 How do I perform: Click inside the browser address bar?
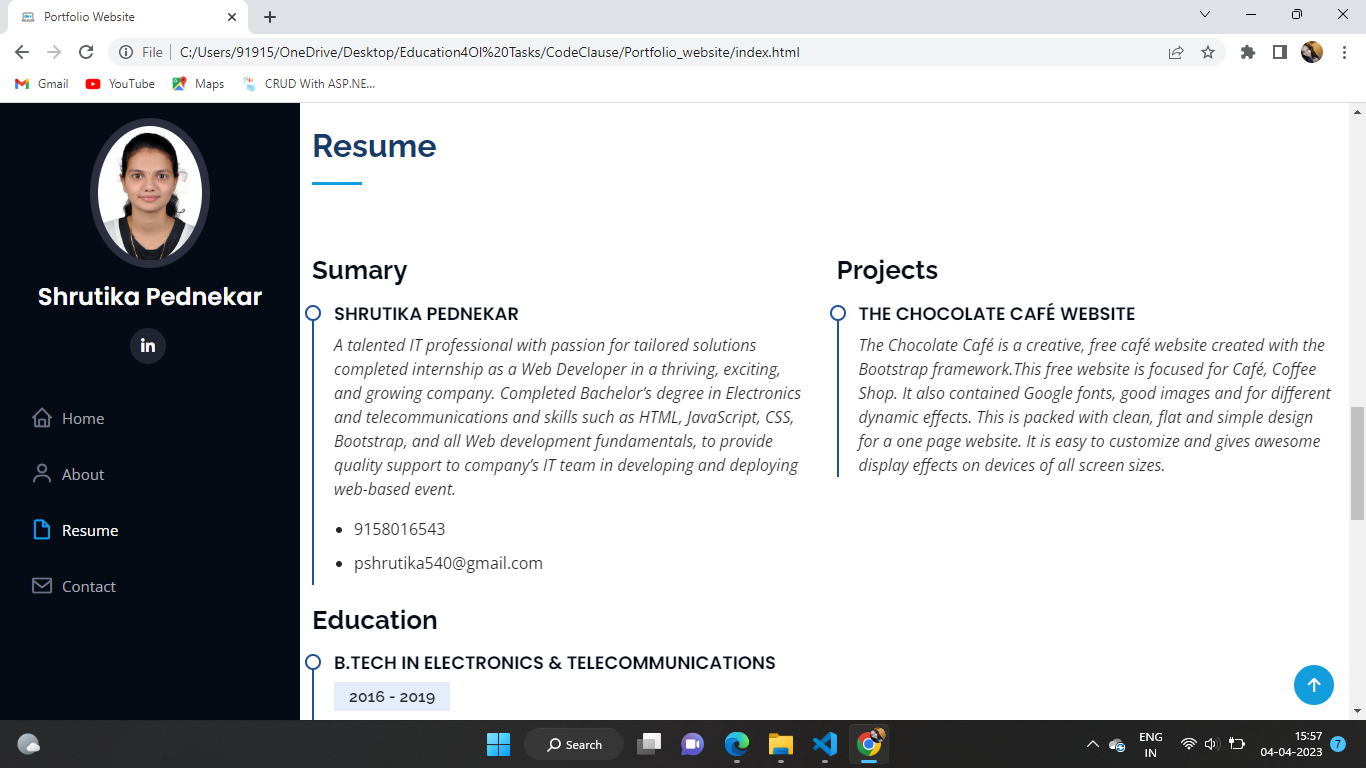point(600,52)
